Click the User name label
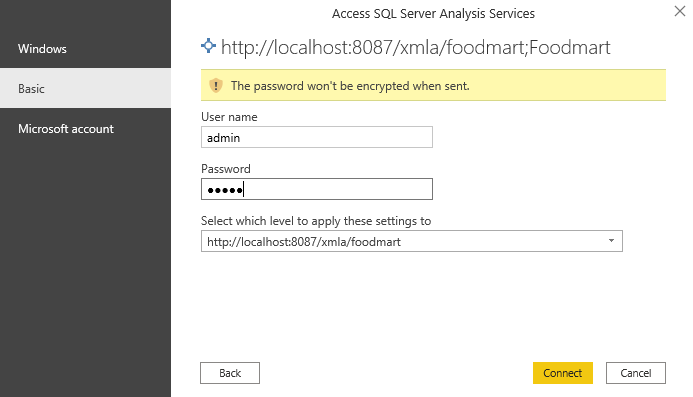The width and height of the screenshot is (693, 397). (229, 117)
